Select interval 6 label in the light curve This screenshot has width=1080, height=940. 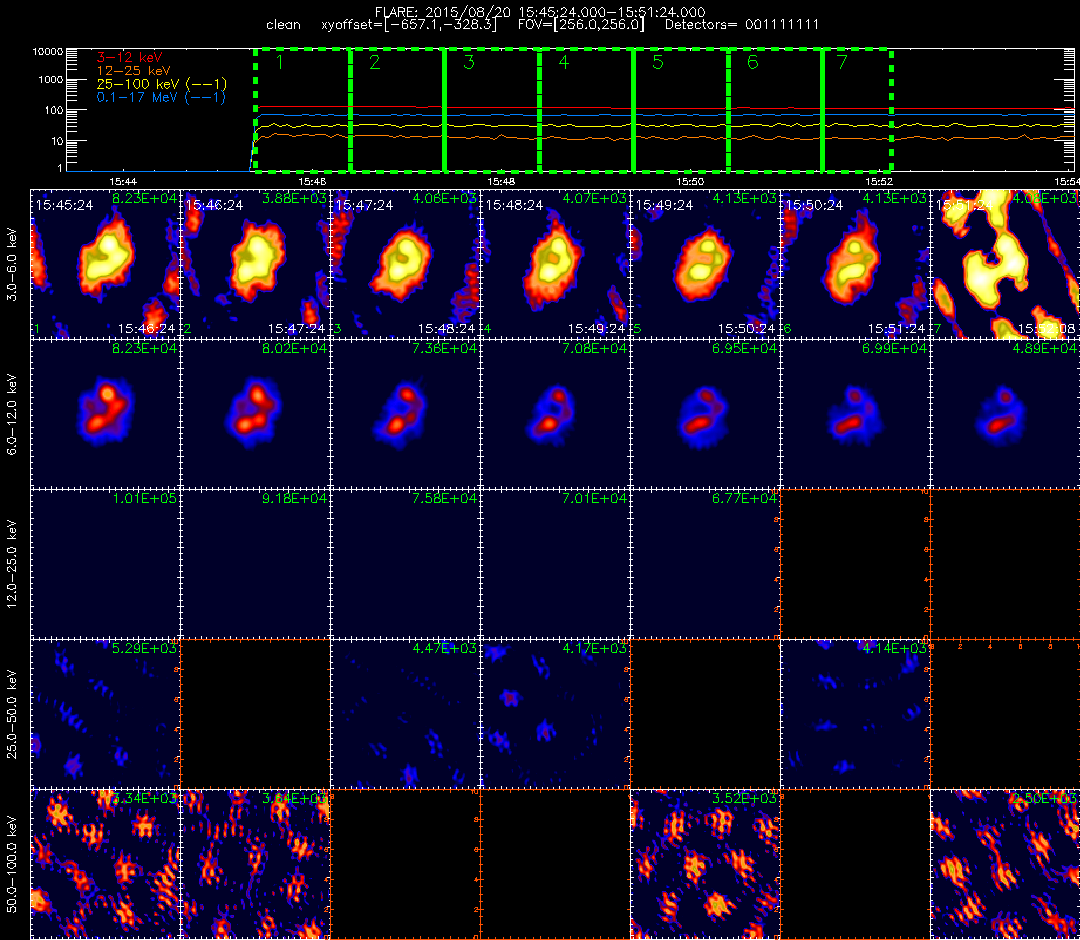(x=752, y=63)
